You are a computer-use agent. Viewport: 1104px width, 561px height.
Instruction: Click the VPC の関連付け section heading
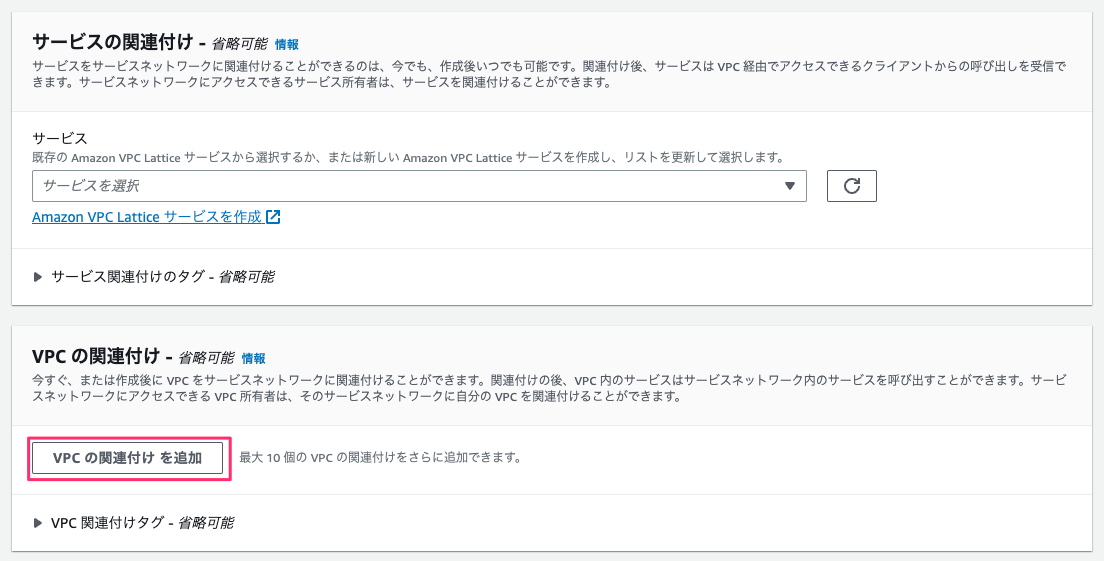click(x=97, y=356)
